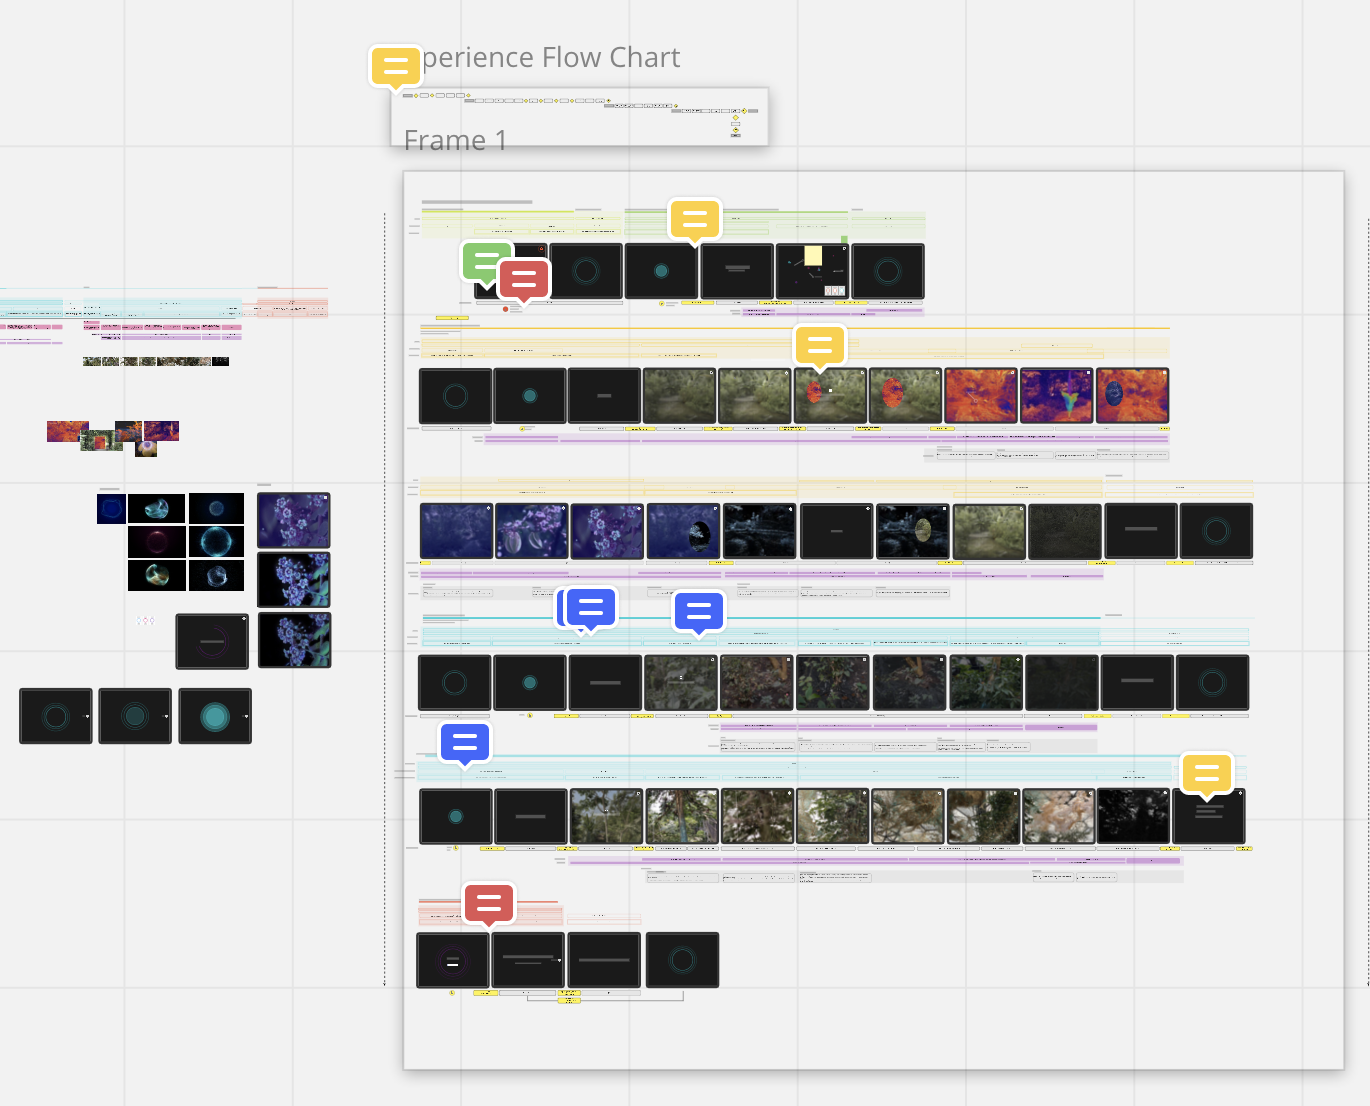Select the teal circular loader thumbnail in the bottom row
This screenshot has width=1370, height=1106.
point(683,960)
